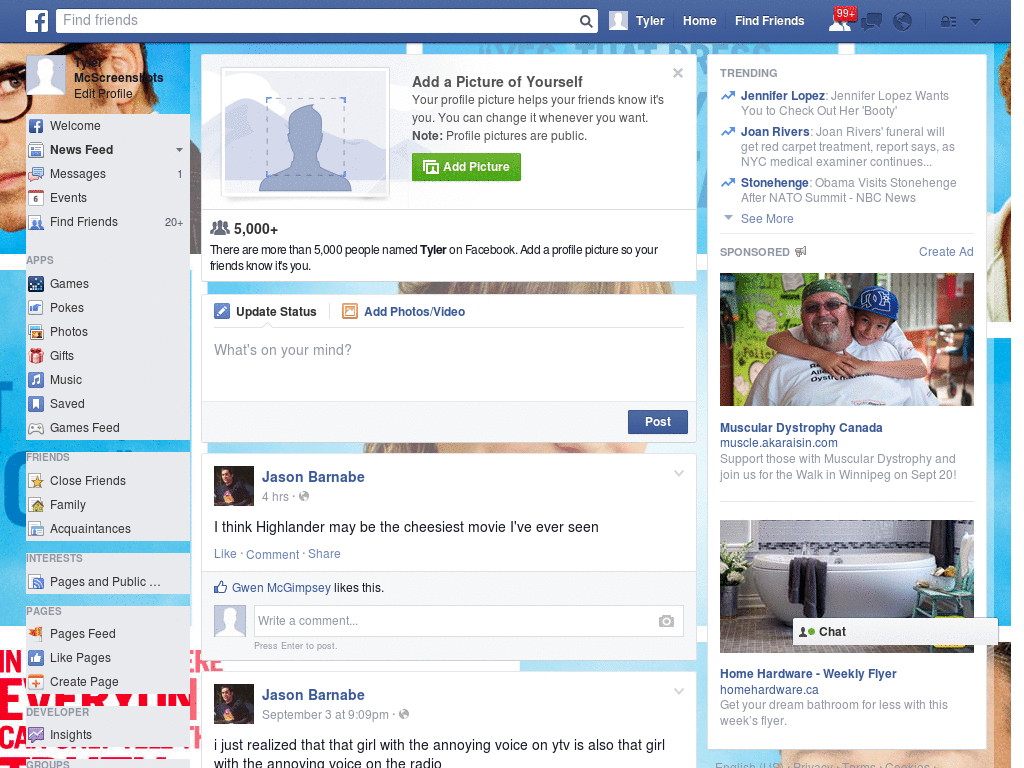Image resolution: width=1024 pixels, height=768 pixels.
Task: Share the Highlander post
Action: point(324,554)
